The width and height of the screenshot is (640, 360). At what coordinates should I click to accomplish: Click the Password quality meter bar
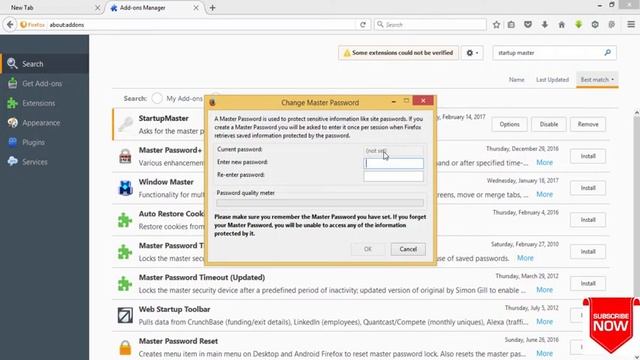pyautogui.click(x=320, y=202)
